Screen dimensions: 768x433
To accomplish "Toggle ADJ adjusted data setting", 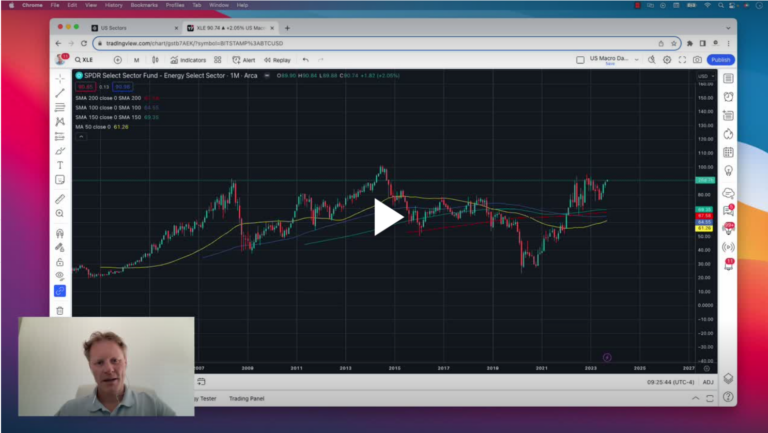I will 708,381.
